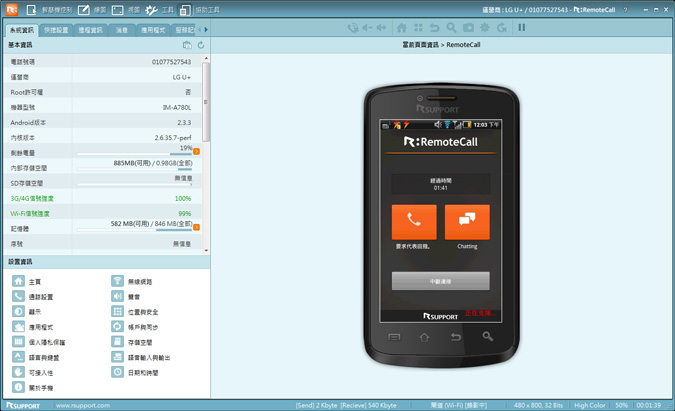
Task: Open the wireless network setting
Action: tap(132, 281)
